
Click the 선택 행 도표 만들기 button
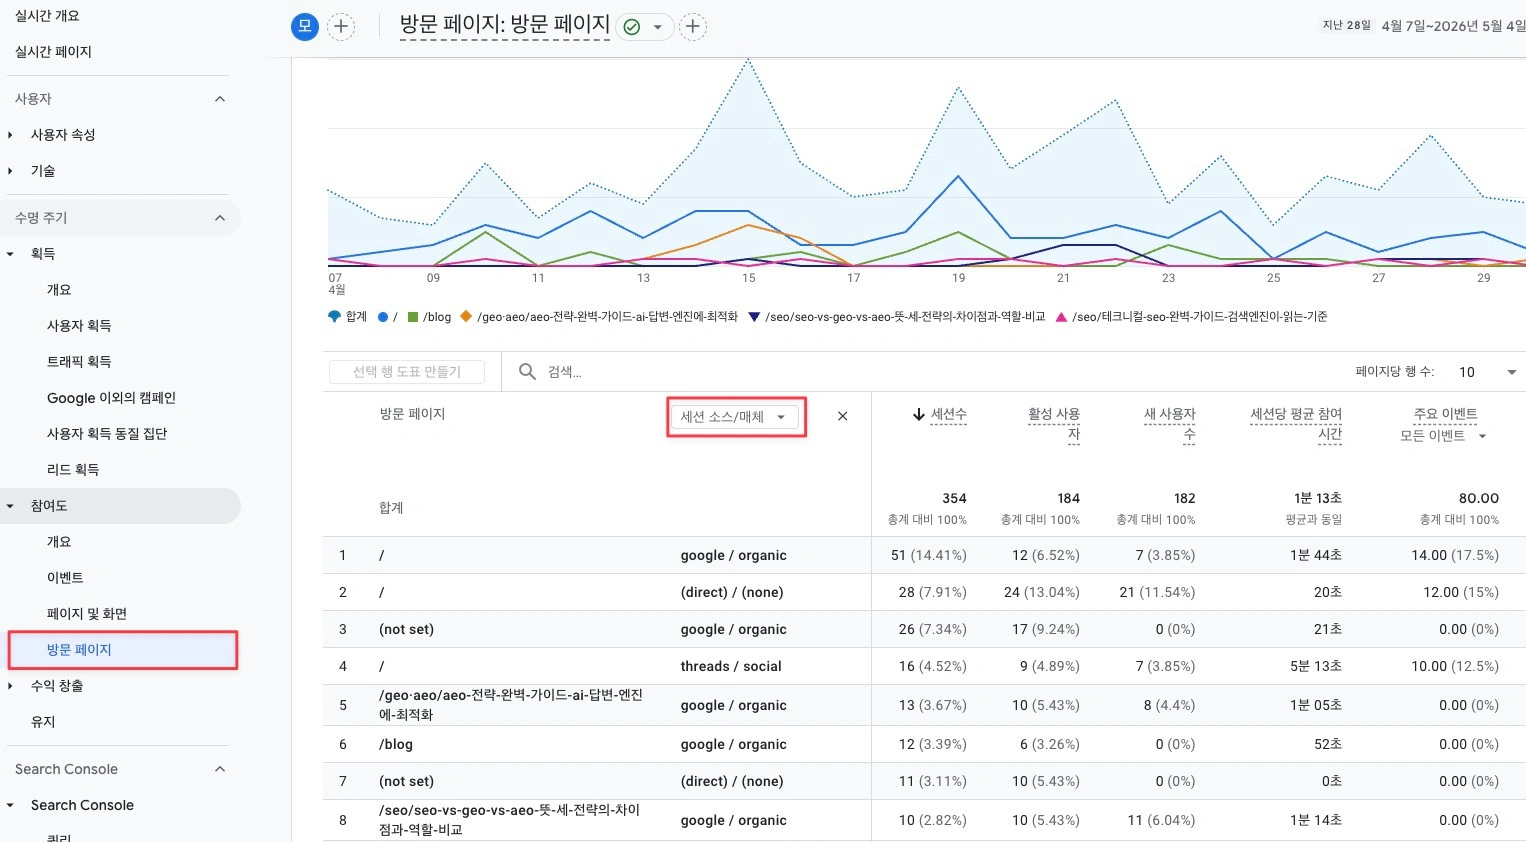pyautogui.click(x=407, y=372)
